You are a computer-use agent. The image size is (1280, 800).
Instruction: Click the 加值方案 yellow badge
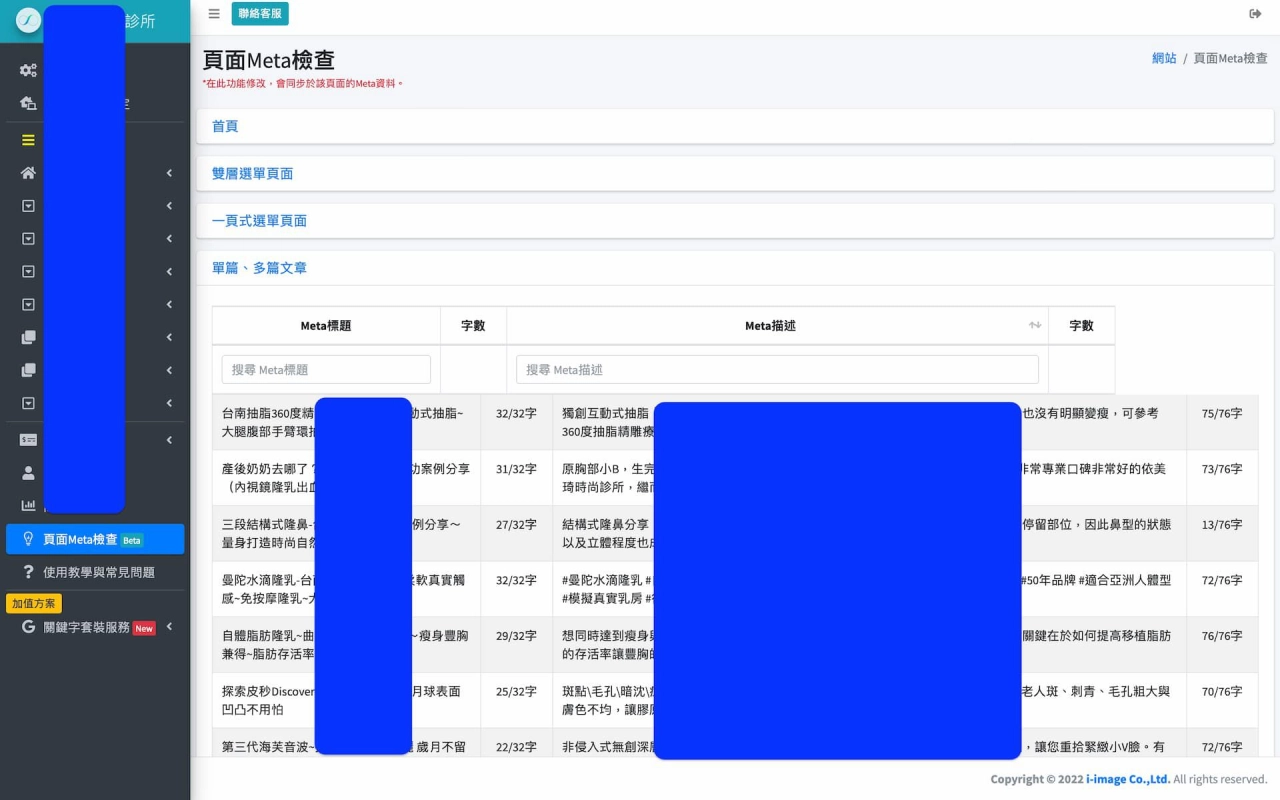[34, 604]
